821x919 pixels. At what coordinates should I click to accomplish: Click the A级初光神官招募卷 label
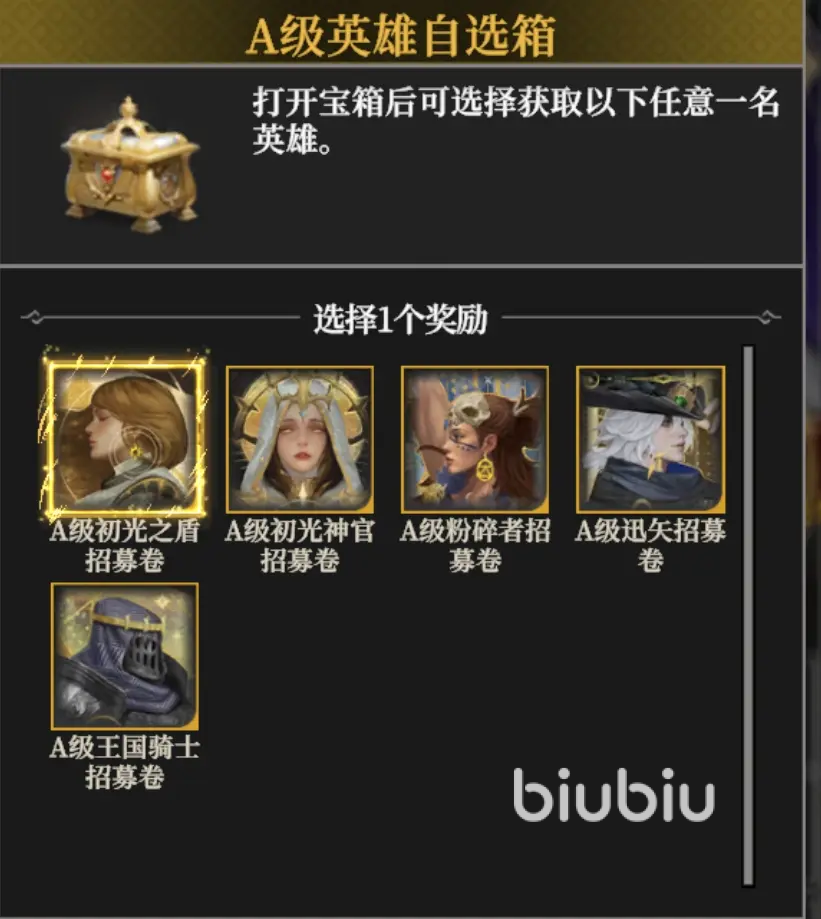[x=299, y=545]
